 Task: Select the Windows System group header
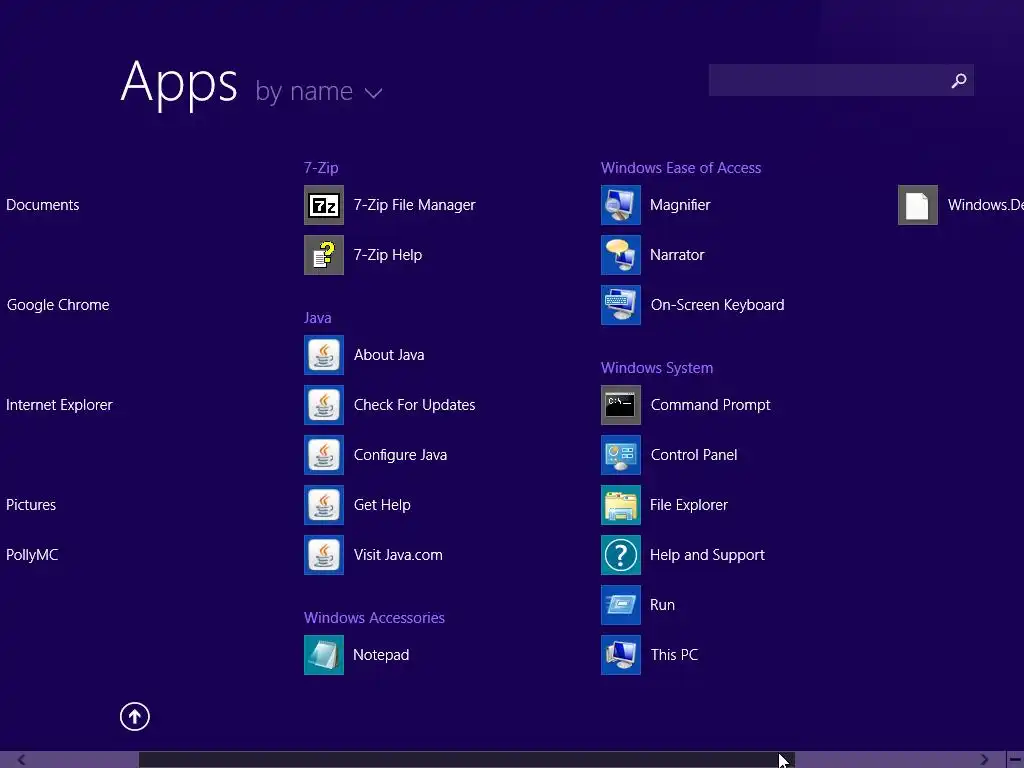[657, 368]
